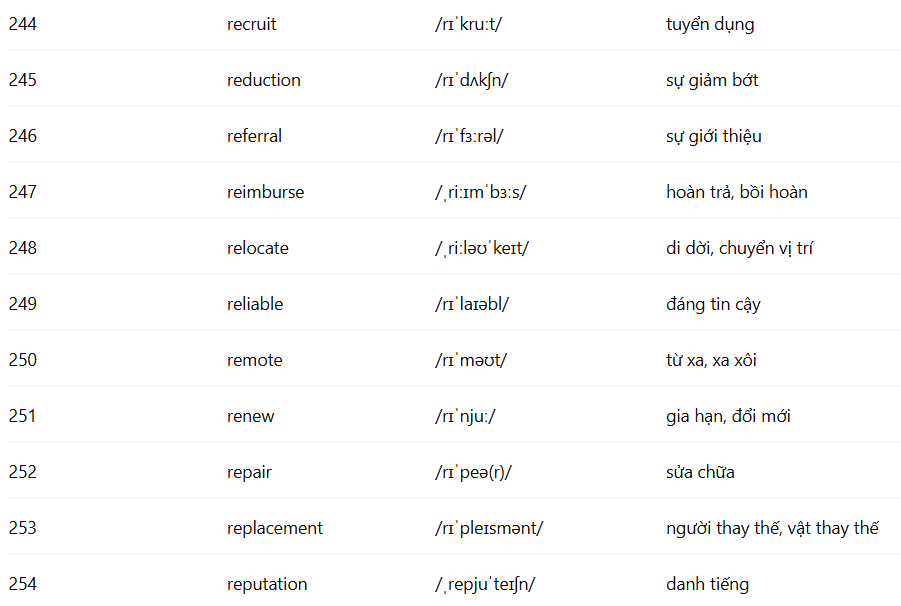
Task: Click the meaning 'tuyển dụng'
Action: click(710, 24)
